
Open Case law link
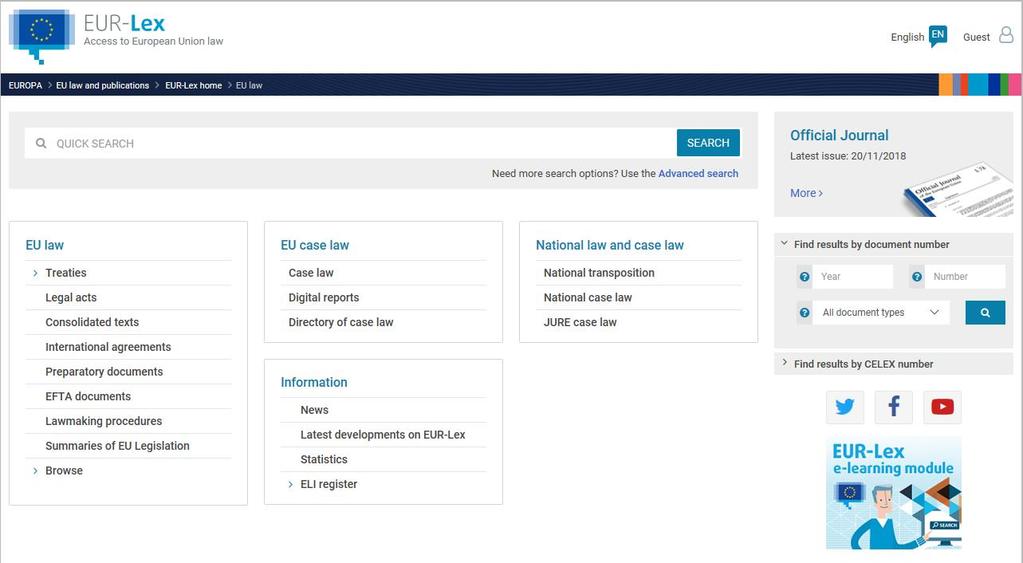point(311,273)
